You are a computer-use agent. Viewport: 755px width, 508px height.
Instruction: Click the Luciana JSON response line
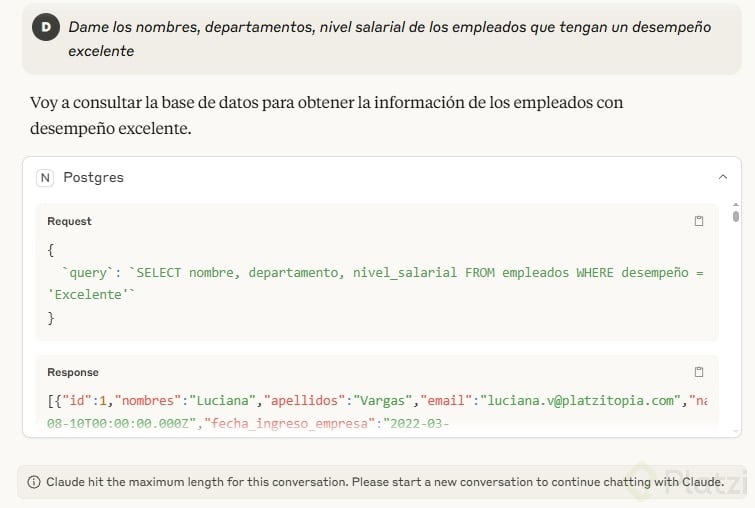pyautogui.click(x=377, y=401)
